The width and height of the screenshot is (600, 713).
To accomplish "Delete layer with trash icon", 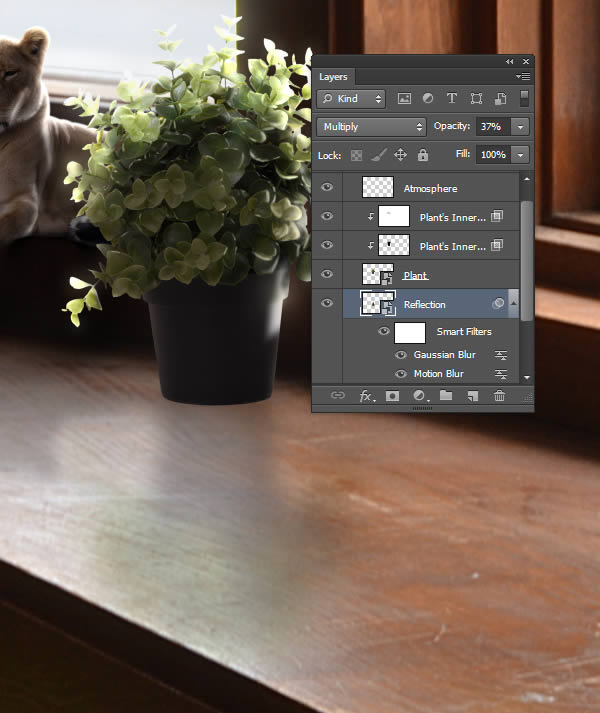I will point(499,396).
